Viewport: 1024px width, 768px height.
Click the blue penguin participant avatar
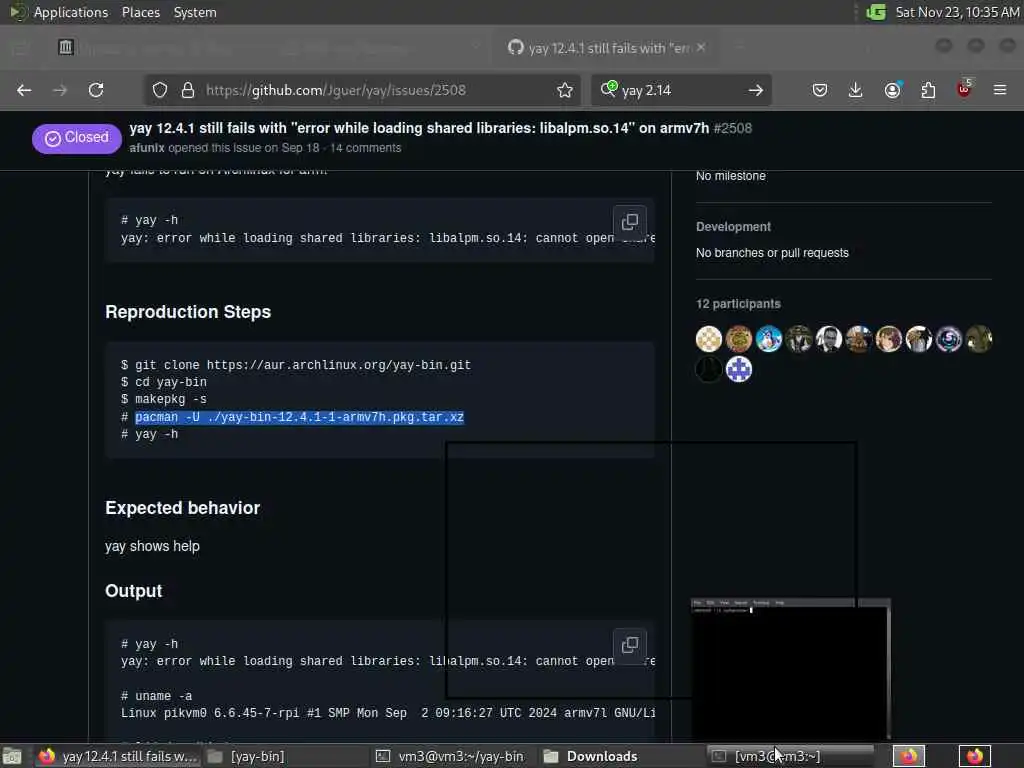769,339
